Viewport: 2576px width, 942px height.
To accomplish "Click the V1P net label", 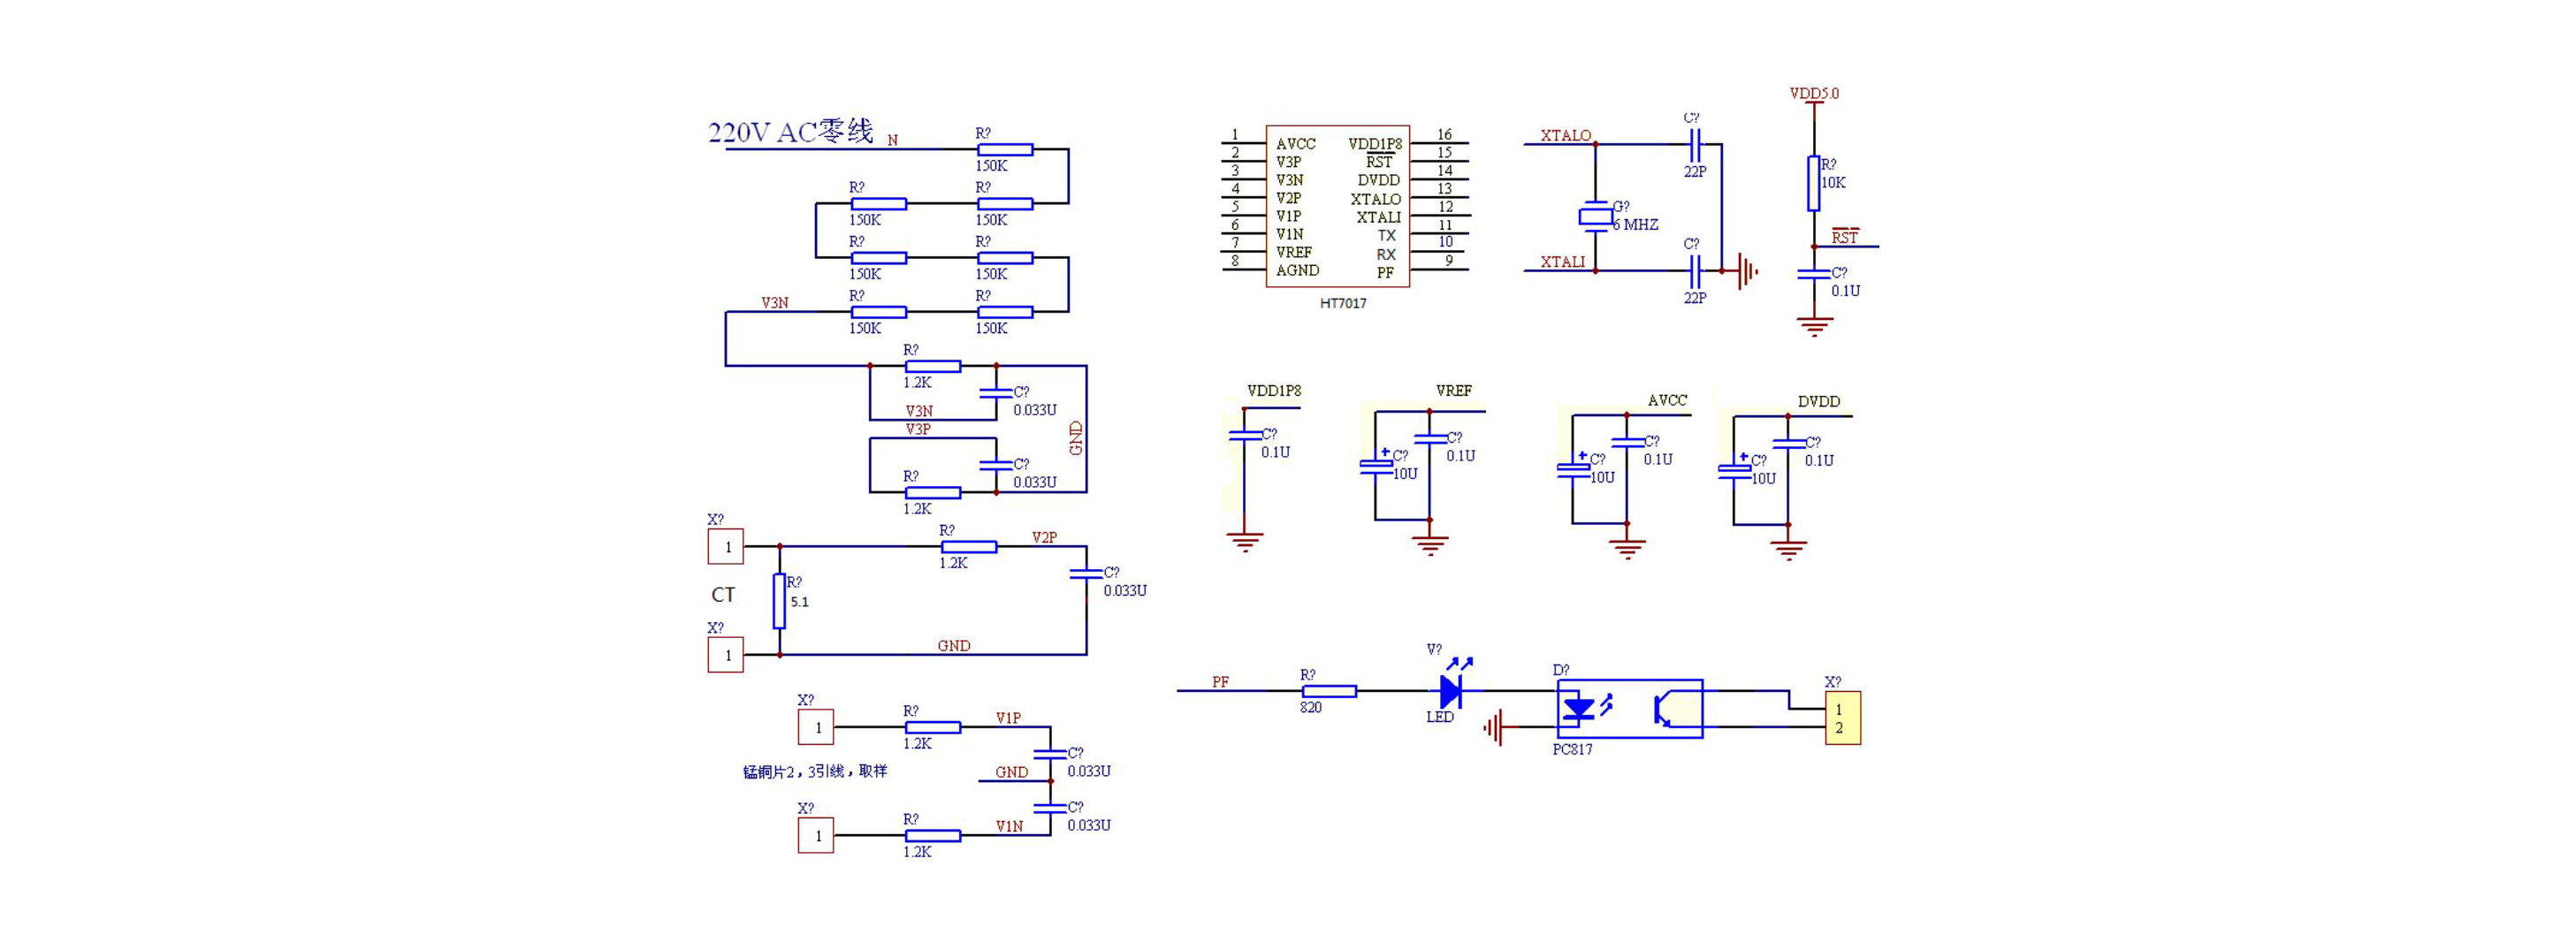I will click(1008, 718).
